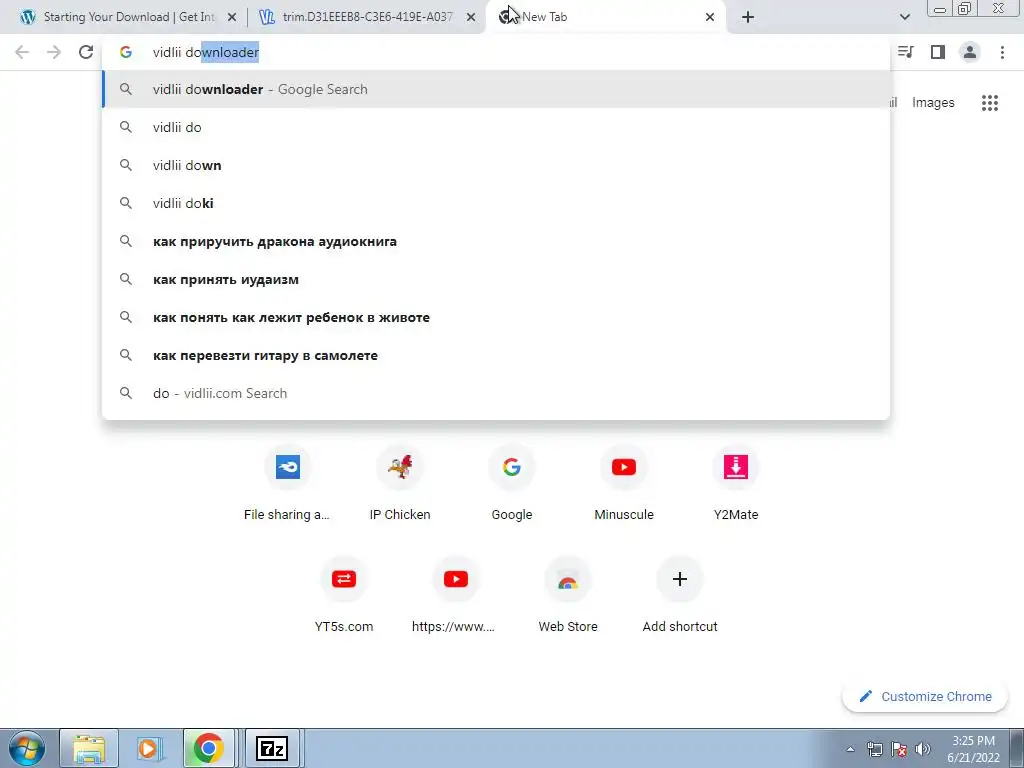Click the Add shortcut plus tile

[680, 596]
